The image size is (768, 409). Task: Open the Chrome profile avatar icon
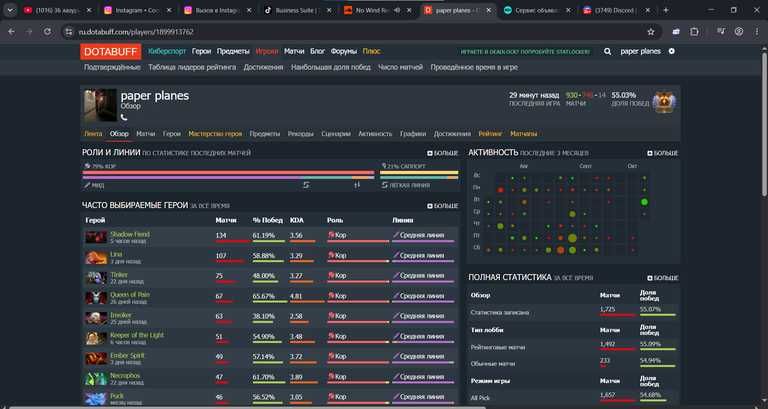(x=739, y=31)
